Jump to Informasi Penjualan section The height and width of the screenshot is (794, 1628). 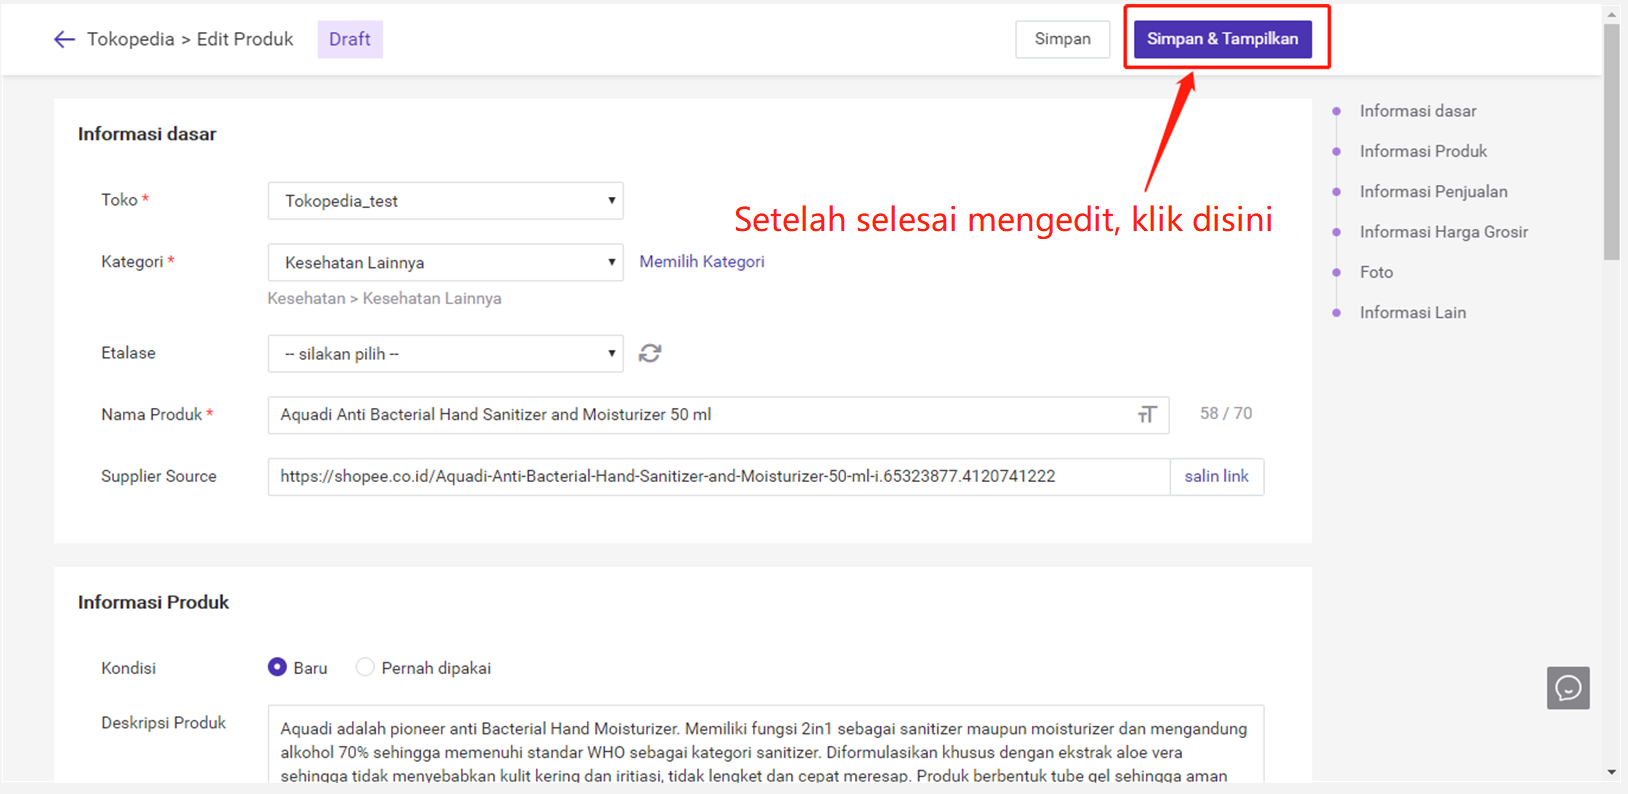point(1433,191)
